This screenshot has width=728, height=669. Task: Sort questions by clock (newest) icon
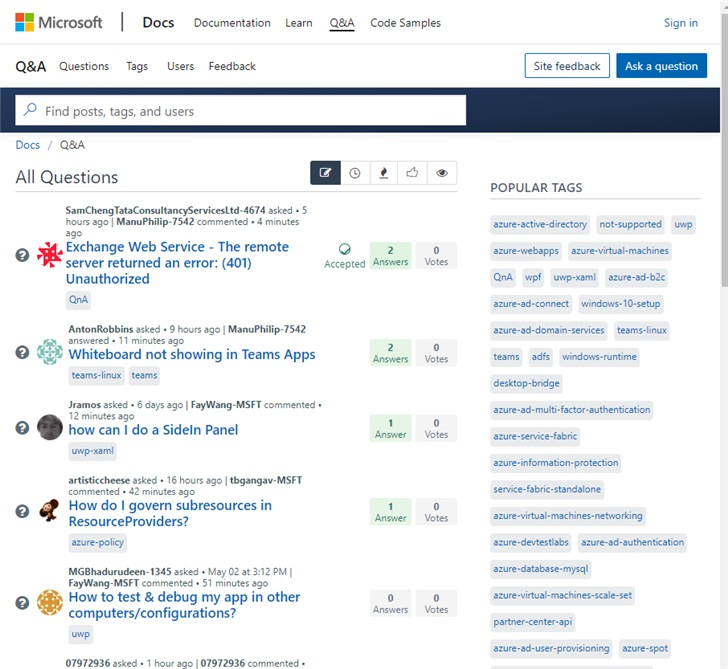tap(355, 173)
